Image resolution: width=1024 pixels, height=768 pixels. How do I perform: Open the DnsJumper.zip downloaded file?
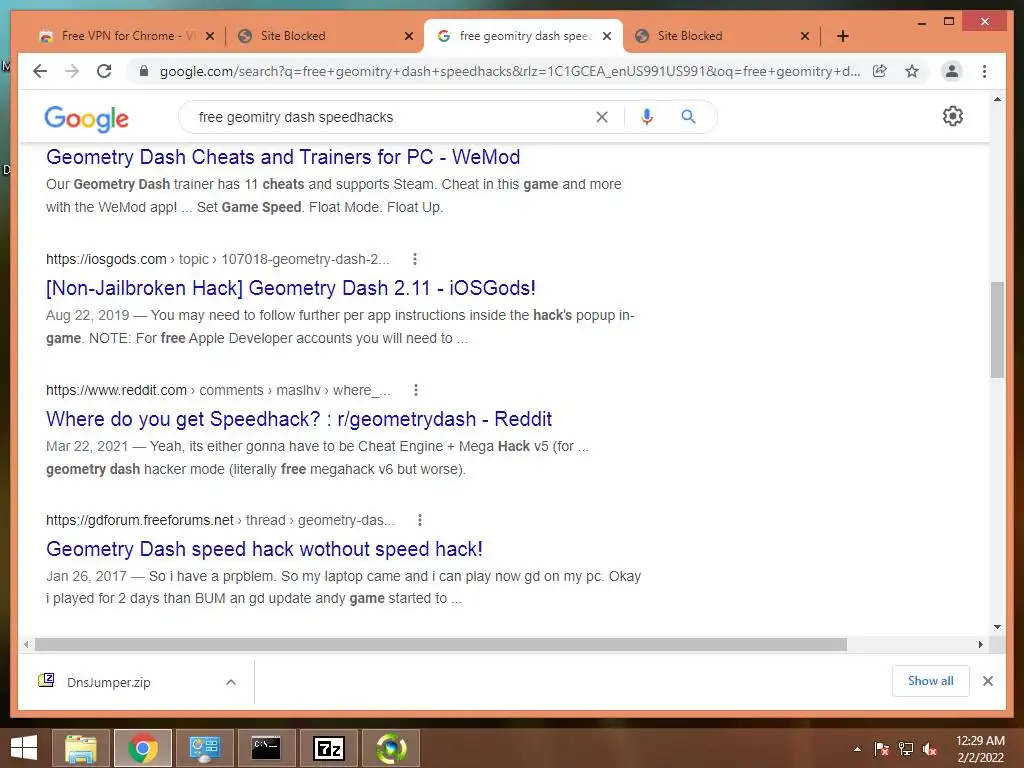(x=108, y=682)
